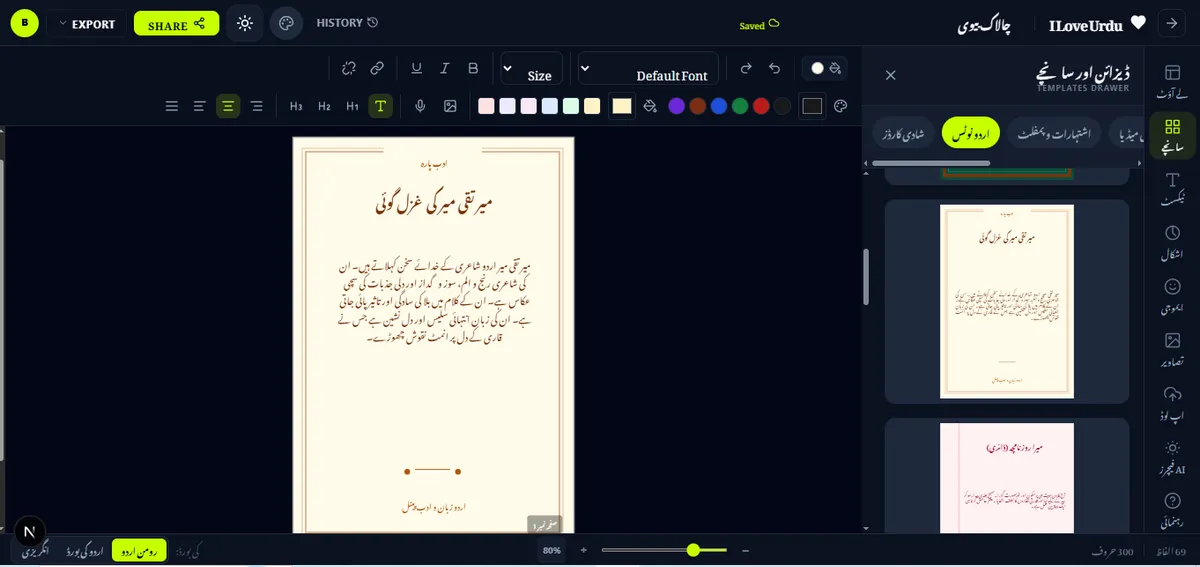Click the microphone voice input icon
The width and height of the screenshot is (1200, 567).
coord(421,106)
